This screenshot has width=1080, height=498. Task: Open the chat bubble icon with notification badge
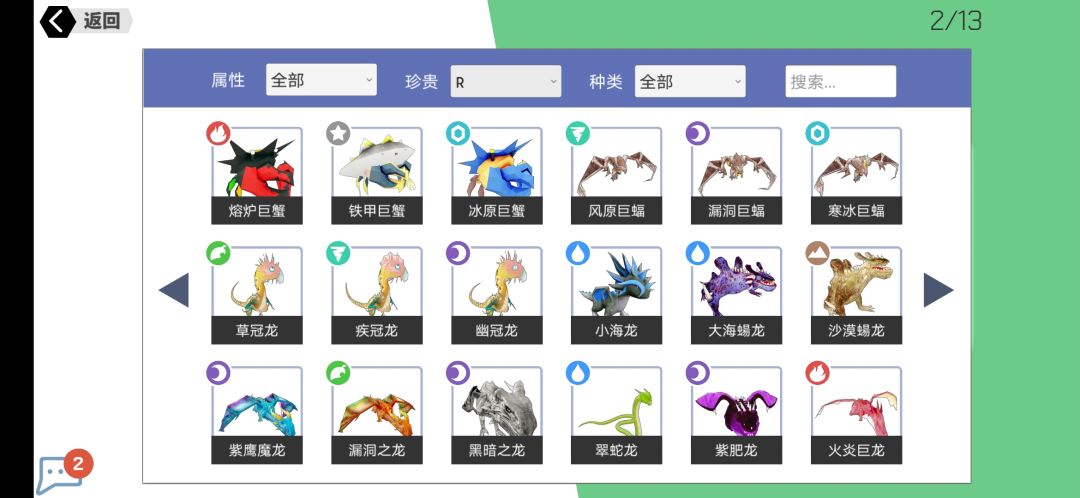coord(63,473)
